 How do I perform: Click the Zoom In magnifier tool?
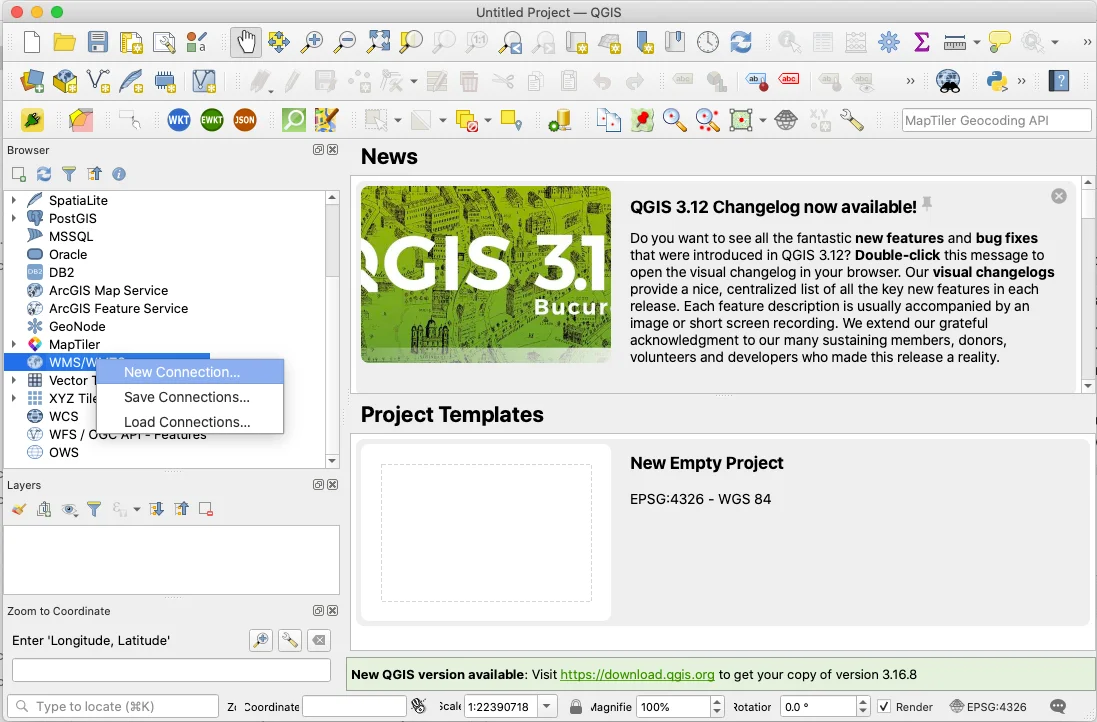point(311,42)
